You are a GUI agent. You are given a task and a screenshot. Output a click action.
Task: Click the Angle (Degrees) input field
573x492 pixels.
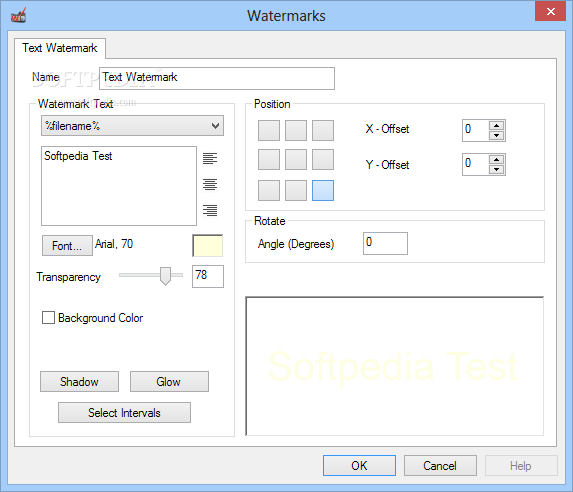pyautogui.click(x=385, y=243)
